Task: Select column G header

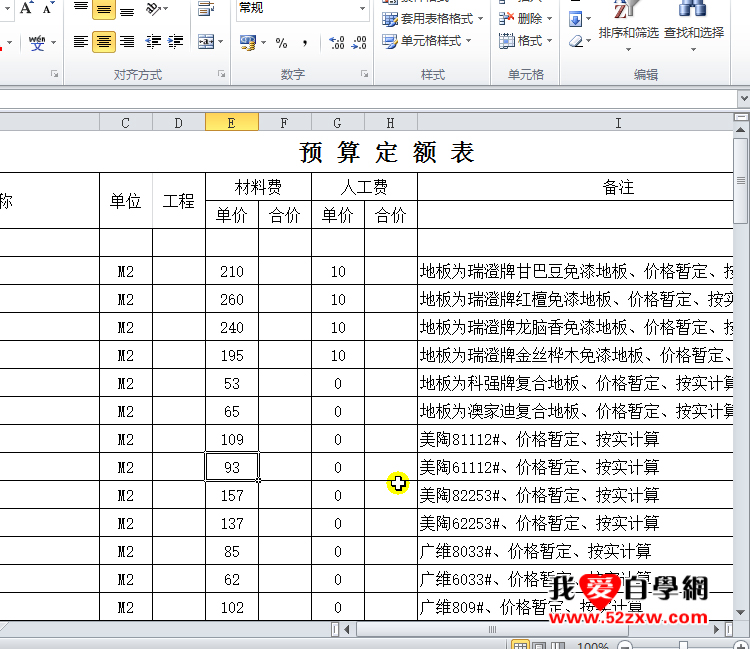Action: (338, 123)
